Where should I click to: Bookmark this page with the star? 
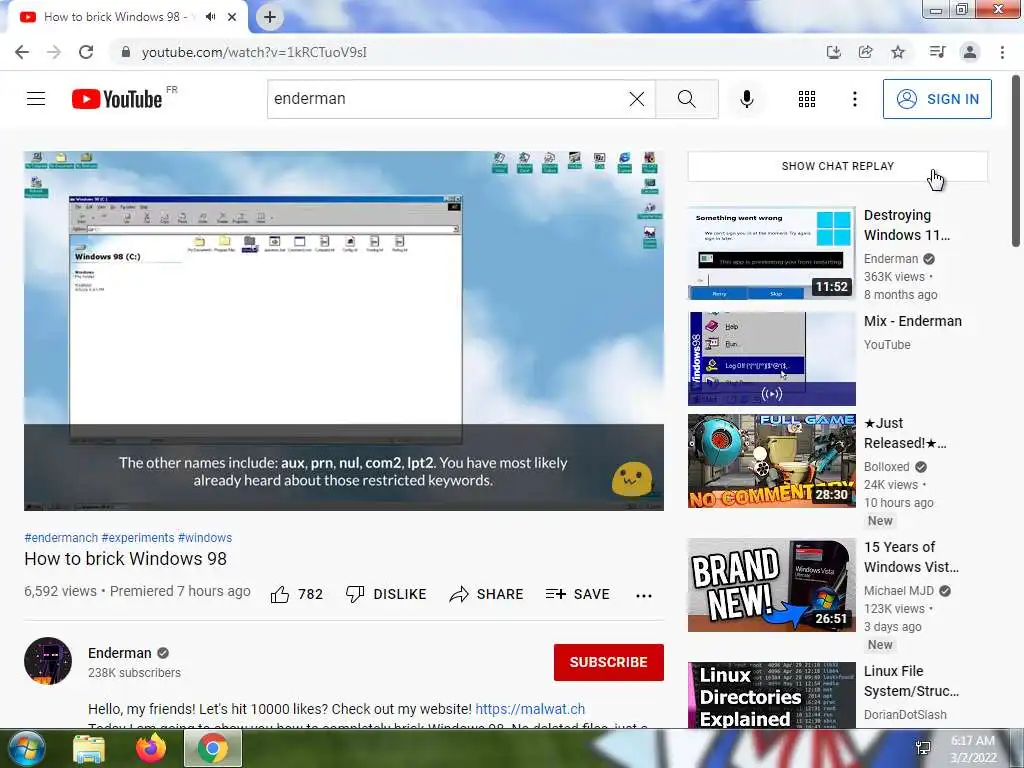[x=898, y=52]
